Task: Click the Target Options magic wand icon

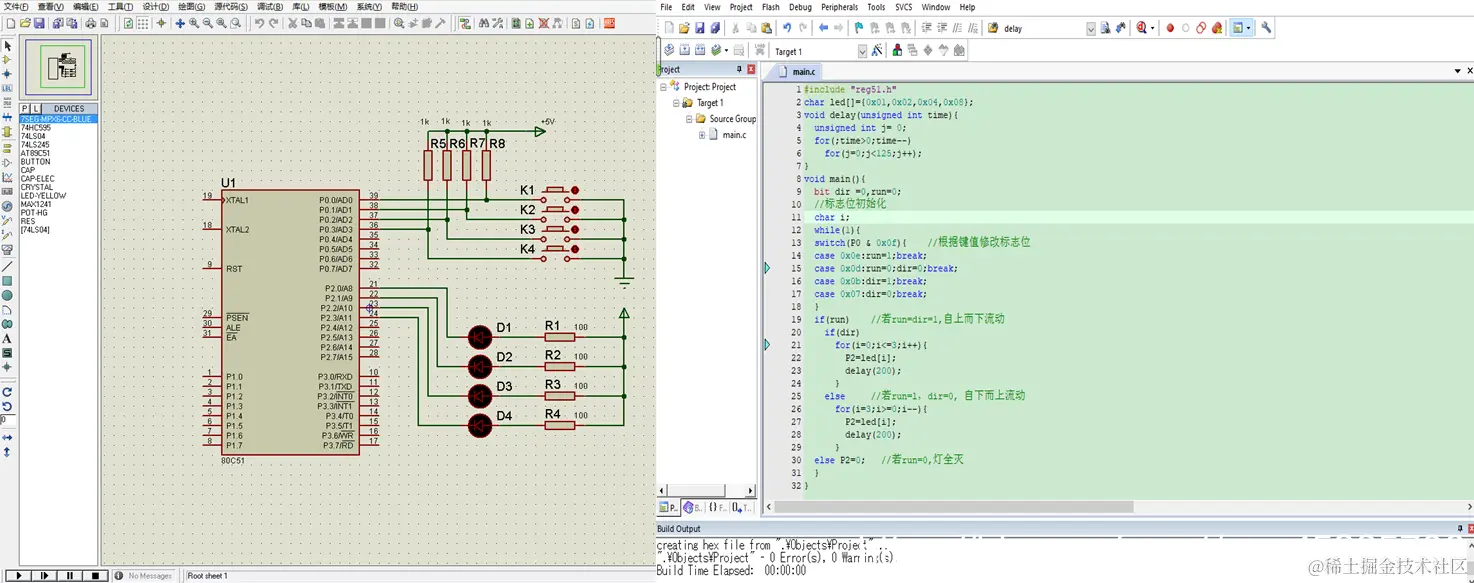Action: 877,51
